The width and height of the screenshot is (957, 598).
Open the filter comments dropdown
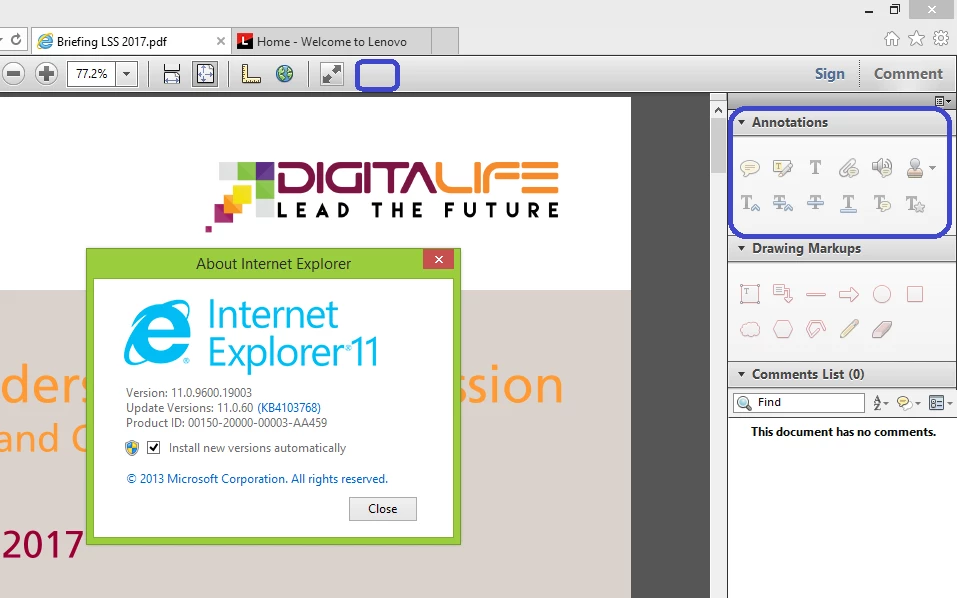908,403
